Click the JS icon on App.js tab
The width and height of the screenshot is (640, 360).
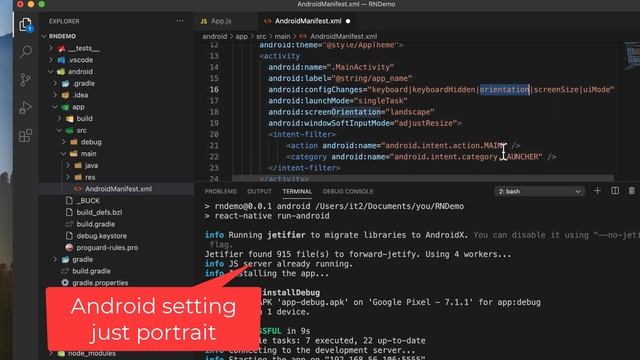pyautogui.click(x=204, y=21)
